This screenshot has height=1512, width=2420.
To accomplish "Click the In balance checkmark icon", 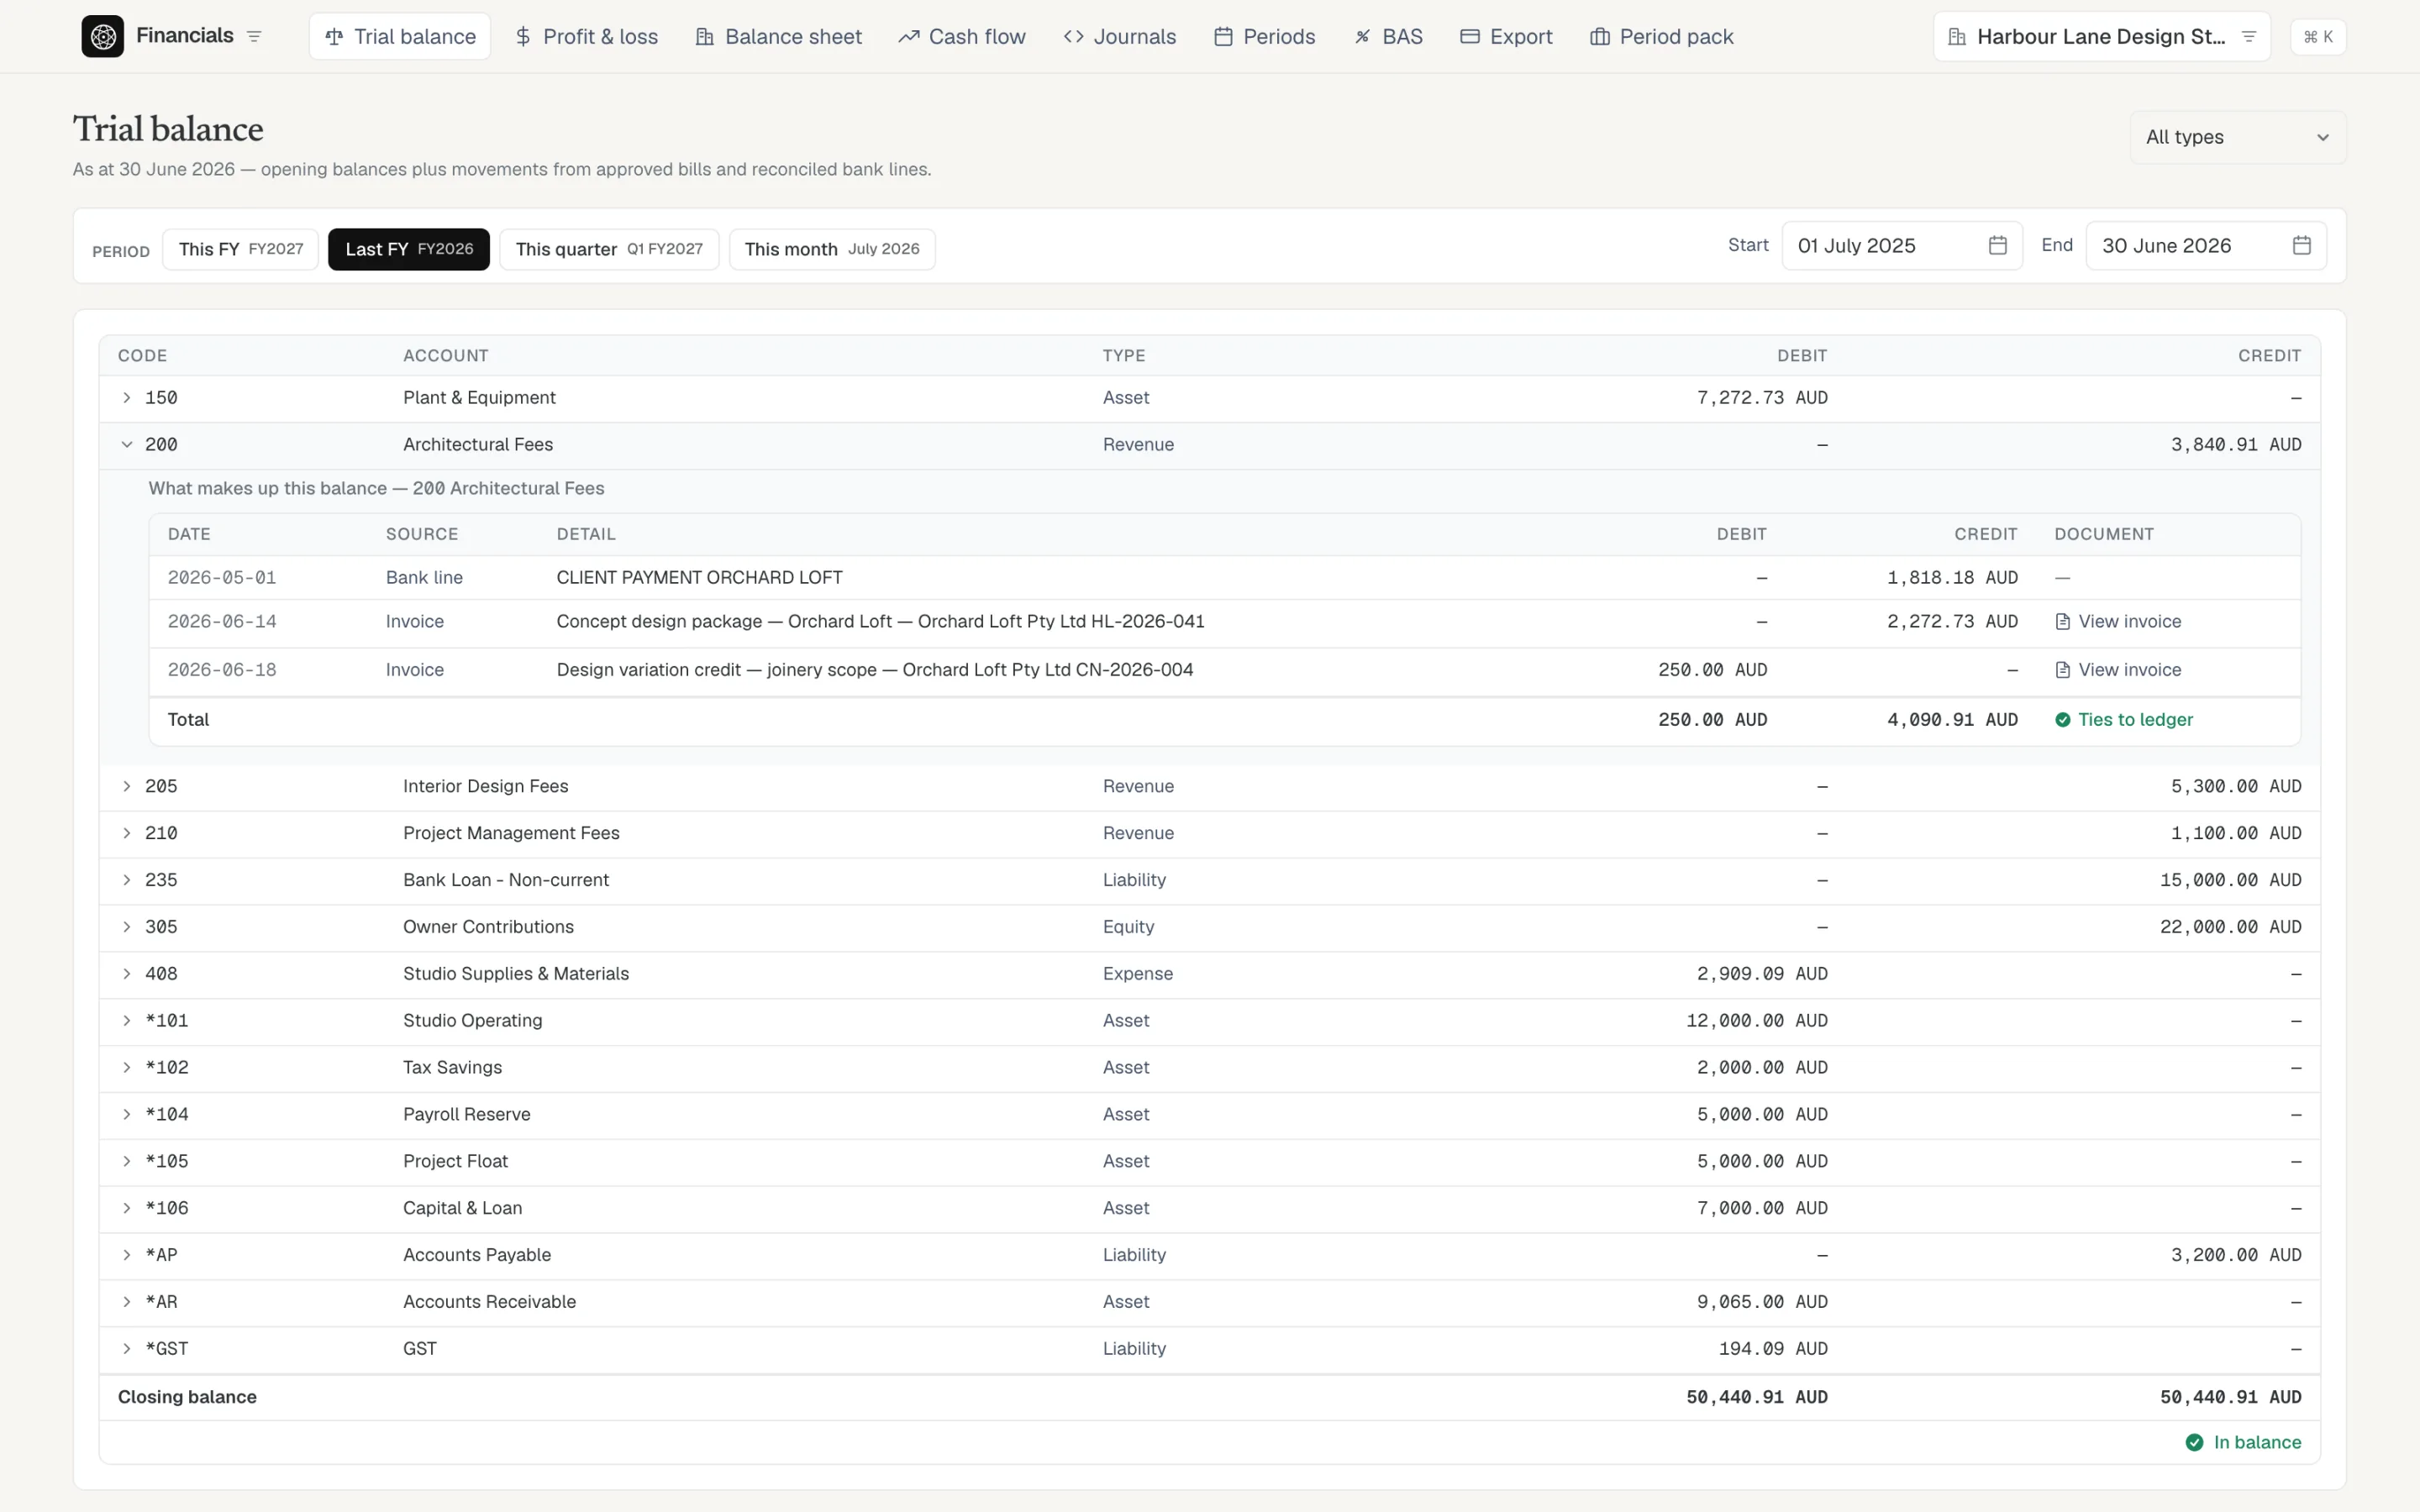I will point(2194,1442).
